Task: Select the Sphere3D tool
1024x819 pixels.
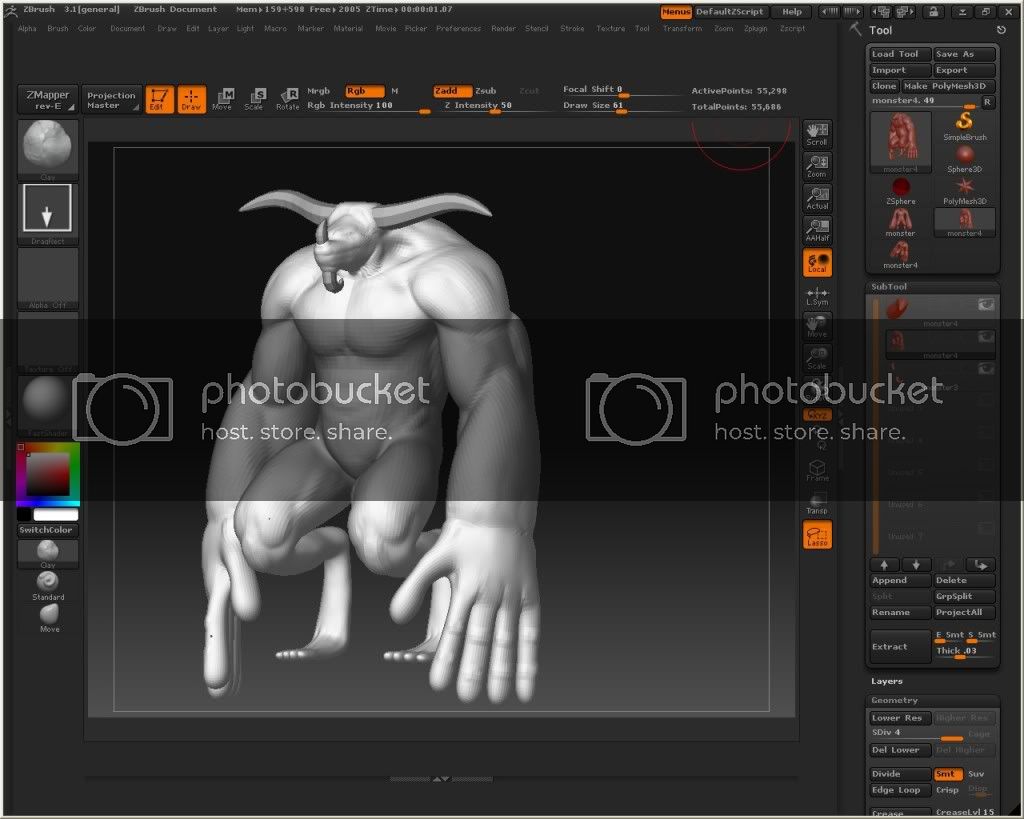Action: (x=965, y=159)
